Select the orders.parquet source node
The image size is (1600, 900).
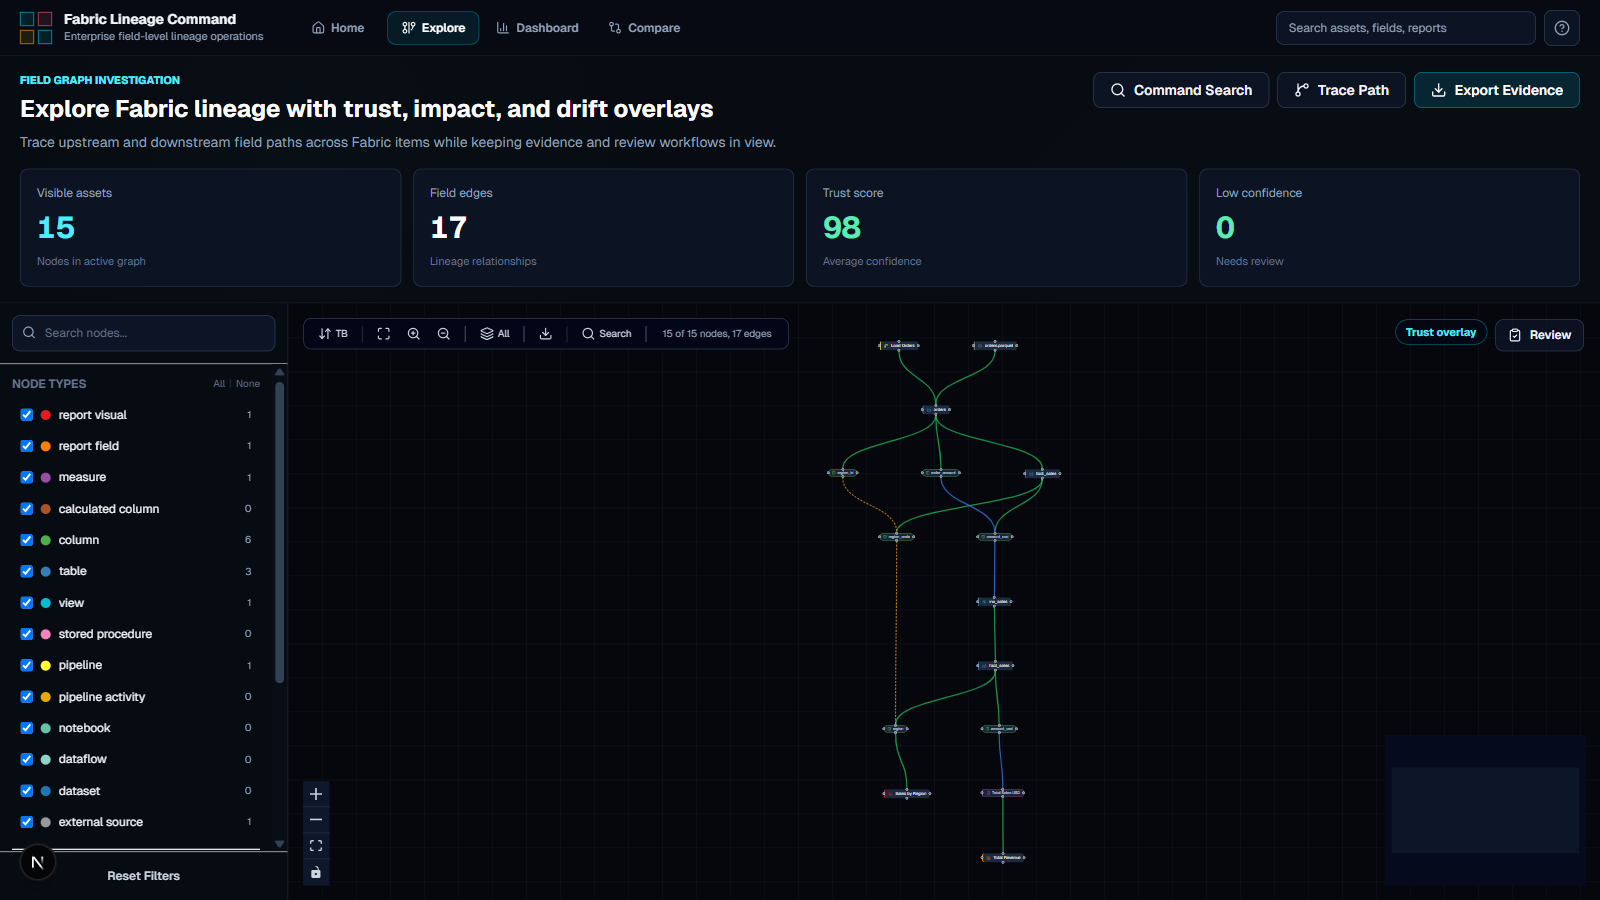[x=996, y=346]
